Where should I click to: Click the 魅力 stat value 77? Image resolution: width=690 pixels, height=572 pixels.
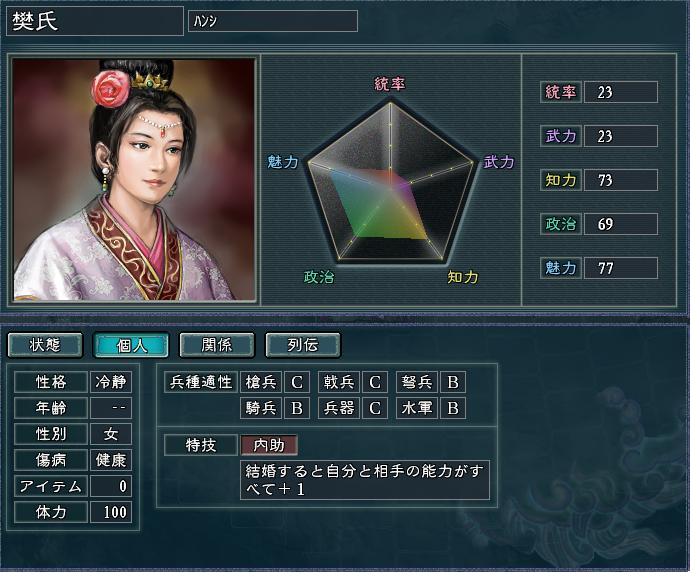[620, 268]
